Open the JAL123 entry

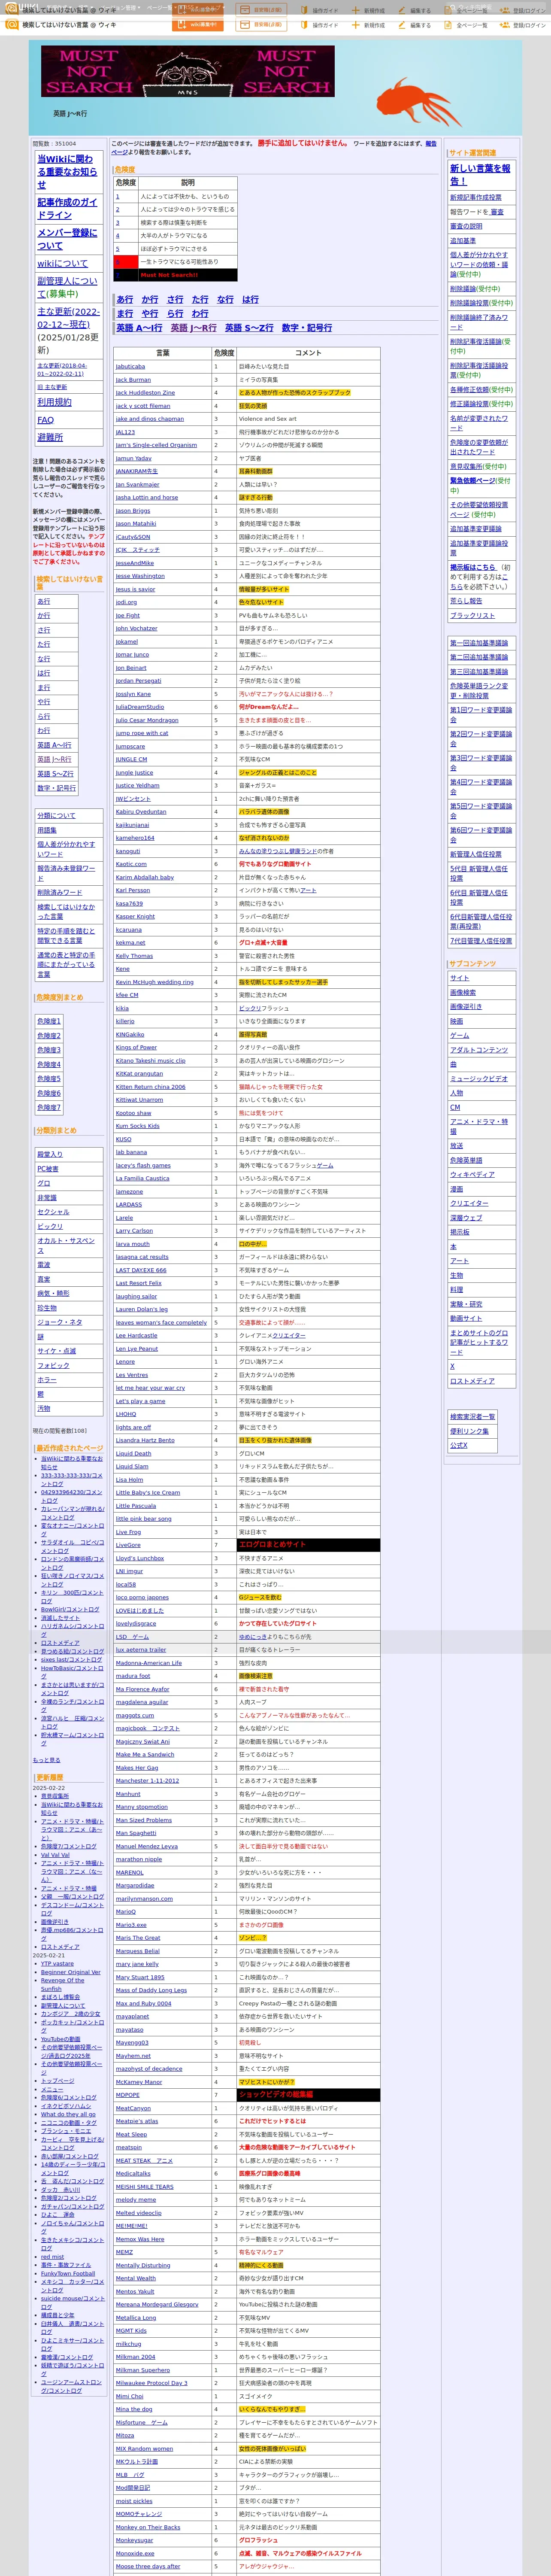point(125,432)
